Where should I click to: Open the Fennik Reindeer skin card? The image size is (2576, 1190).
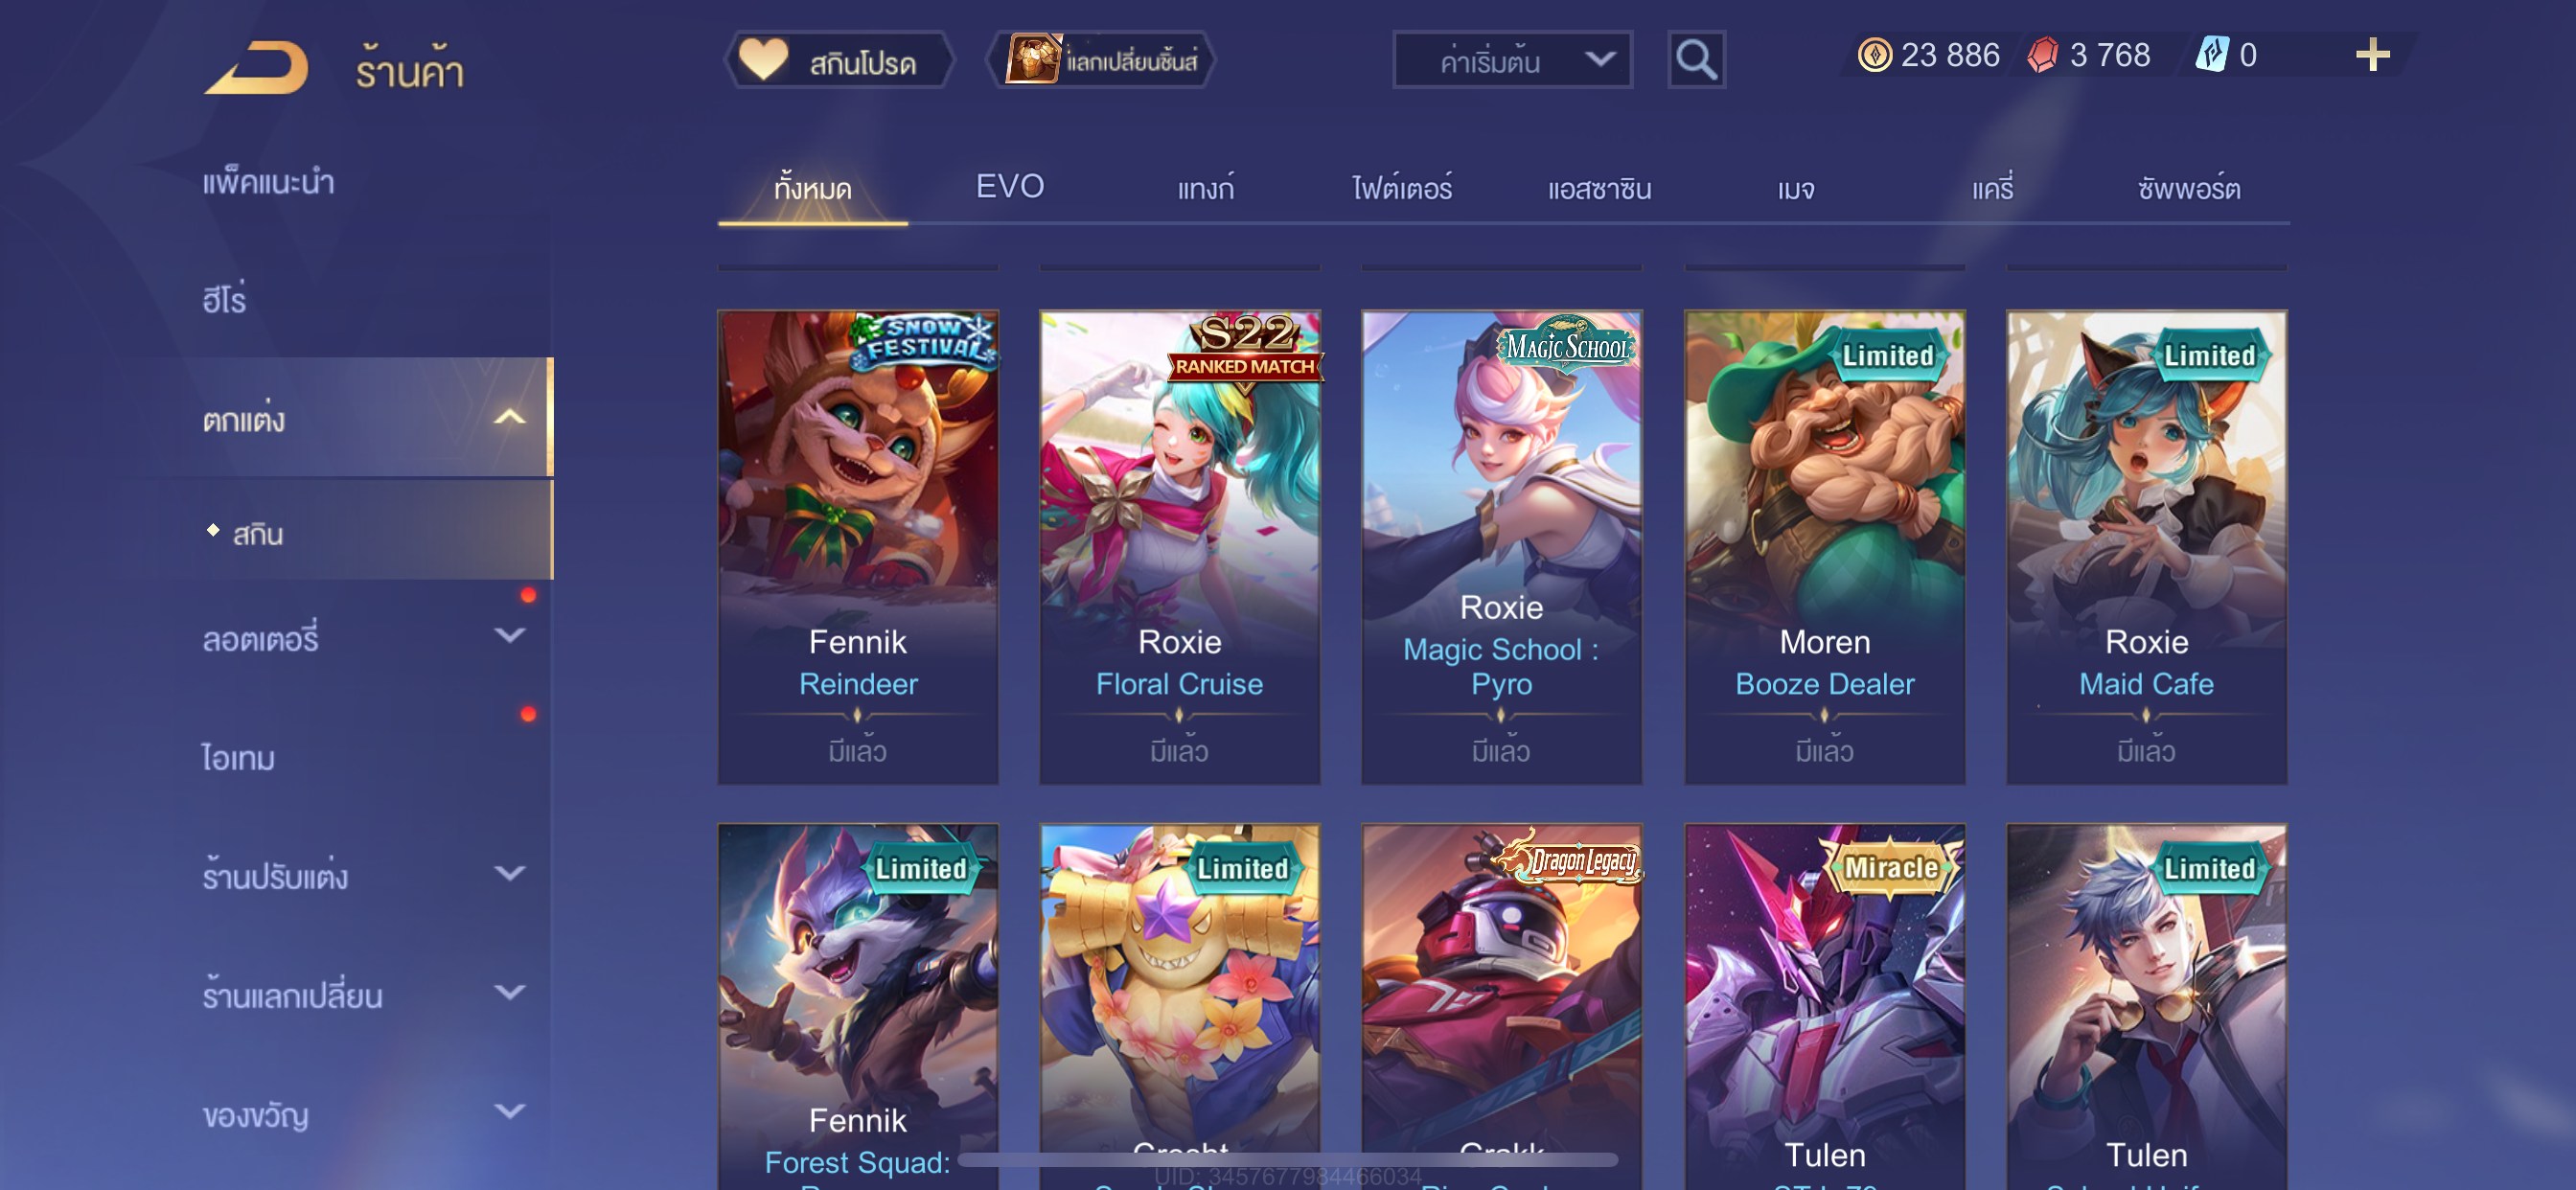(x=858, y=547)
